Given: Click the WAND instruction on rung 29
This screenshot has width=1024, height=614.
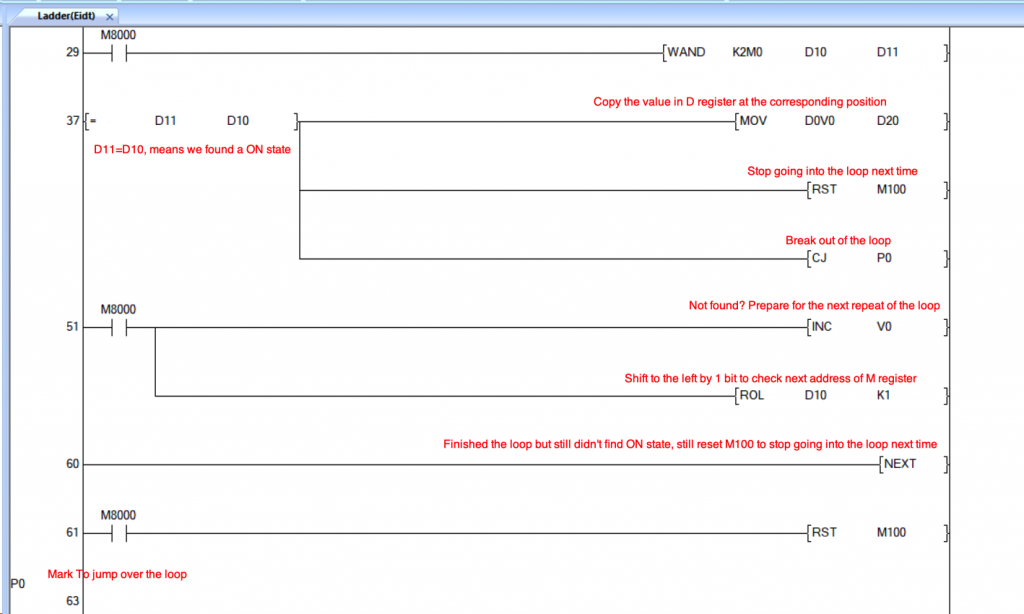Looking at the screenshot, I should point(686,53).
